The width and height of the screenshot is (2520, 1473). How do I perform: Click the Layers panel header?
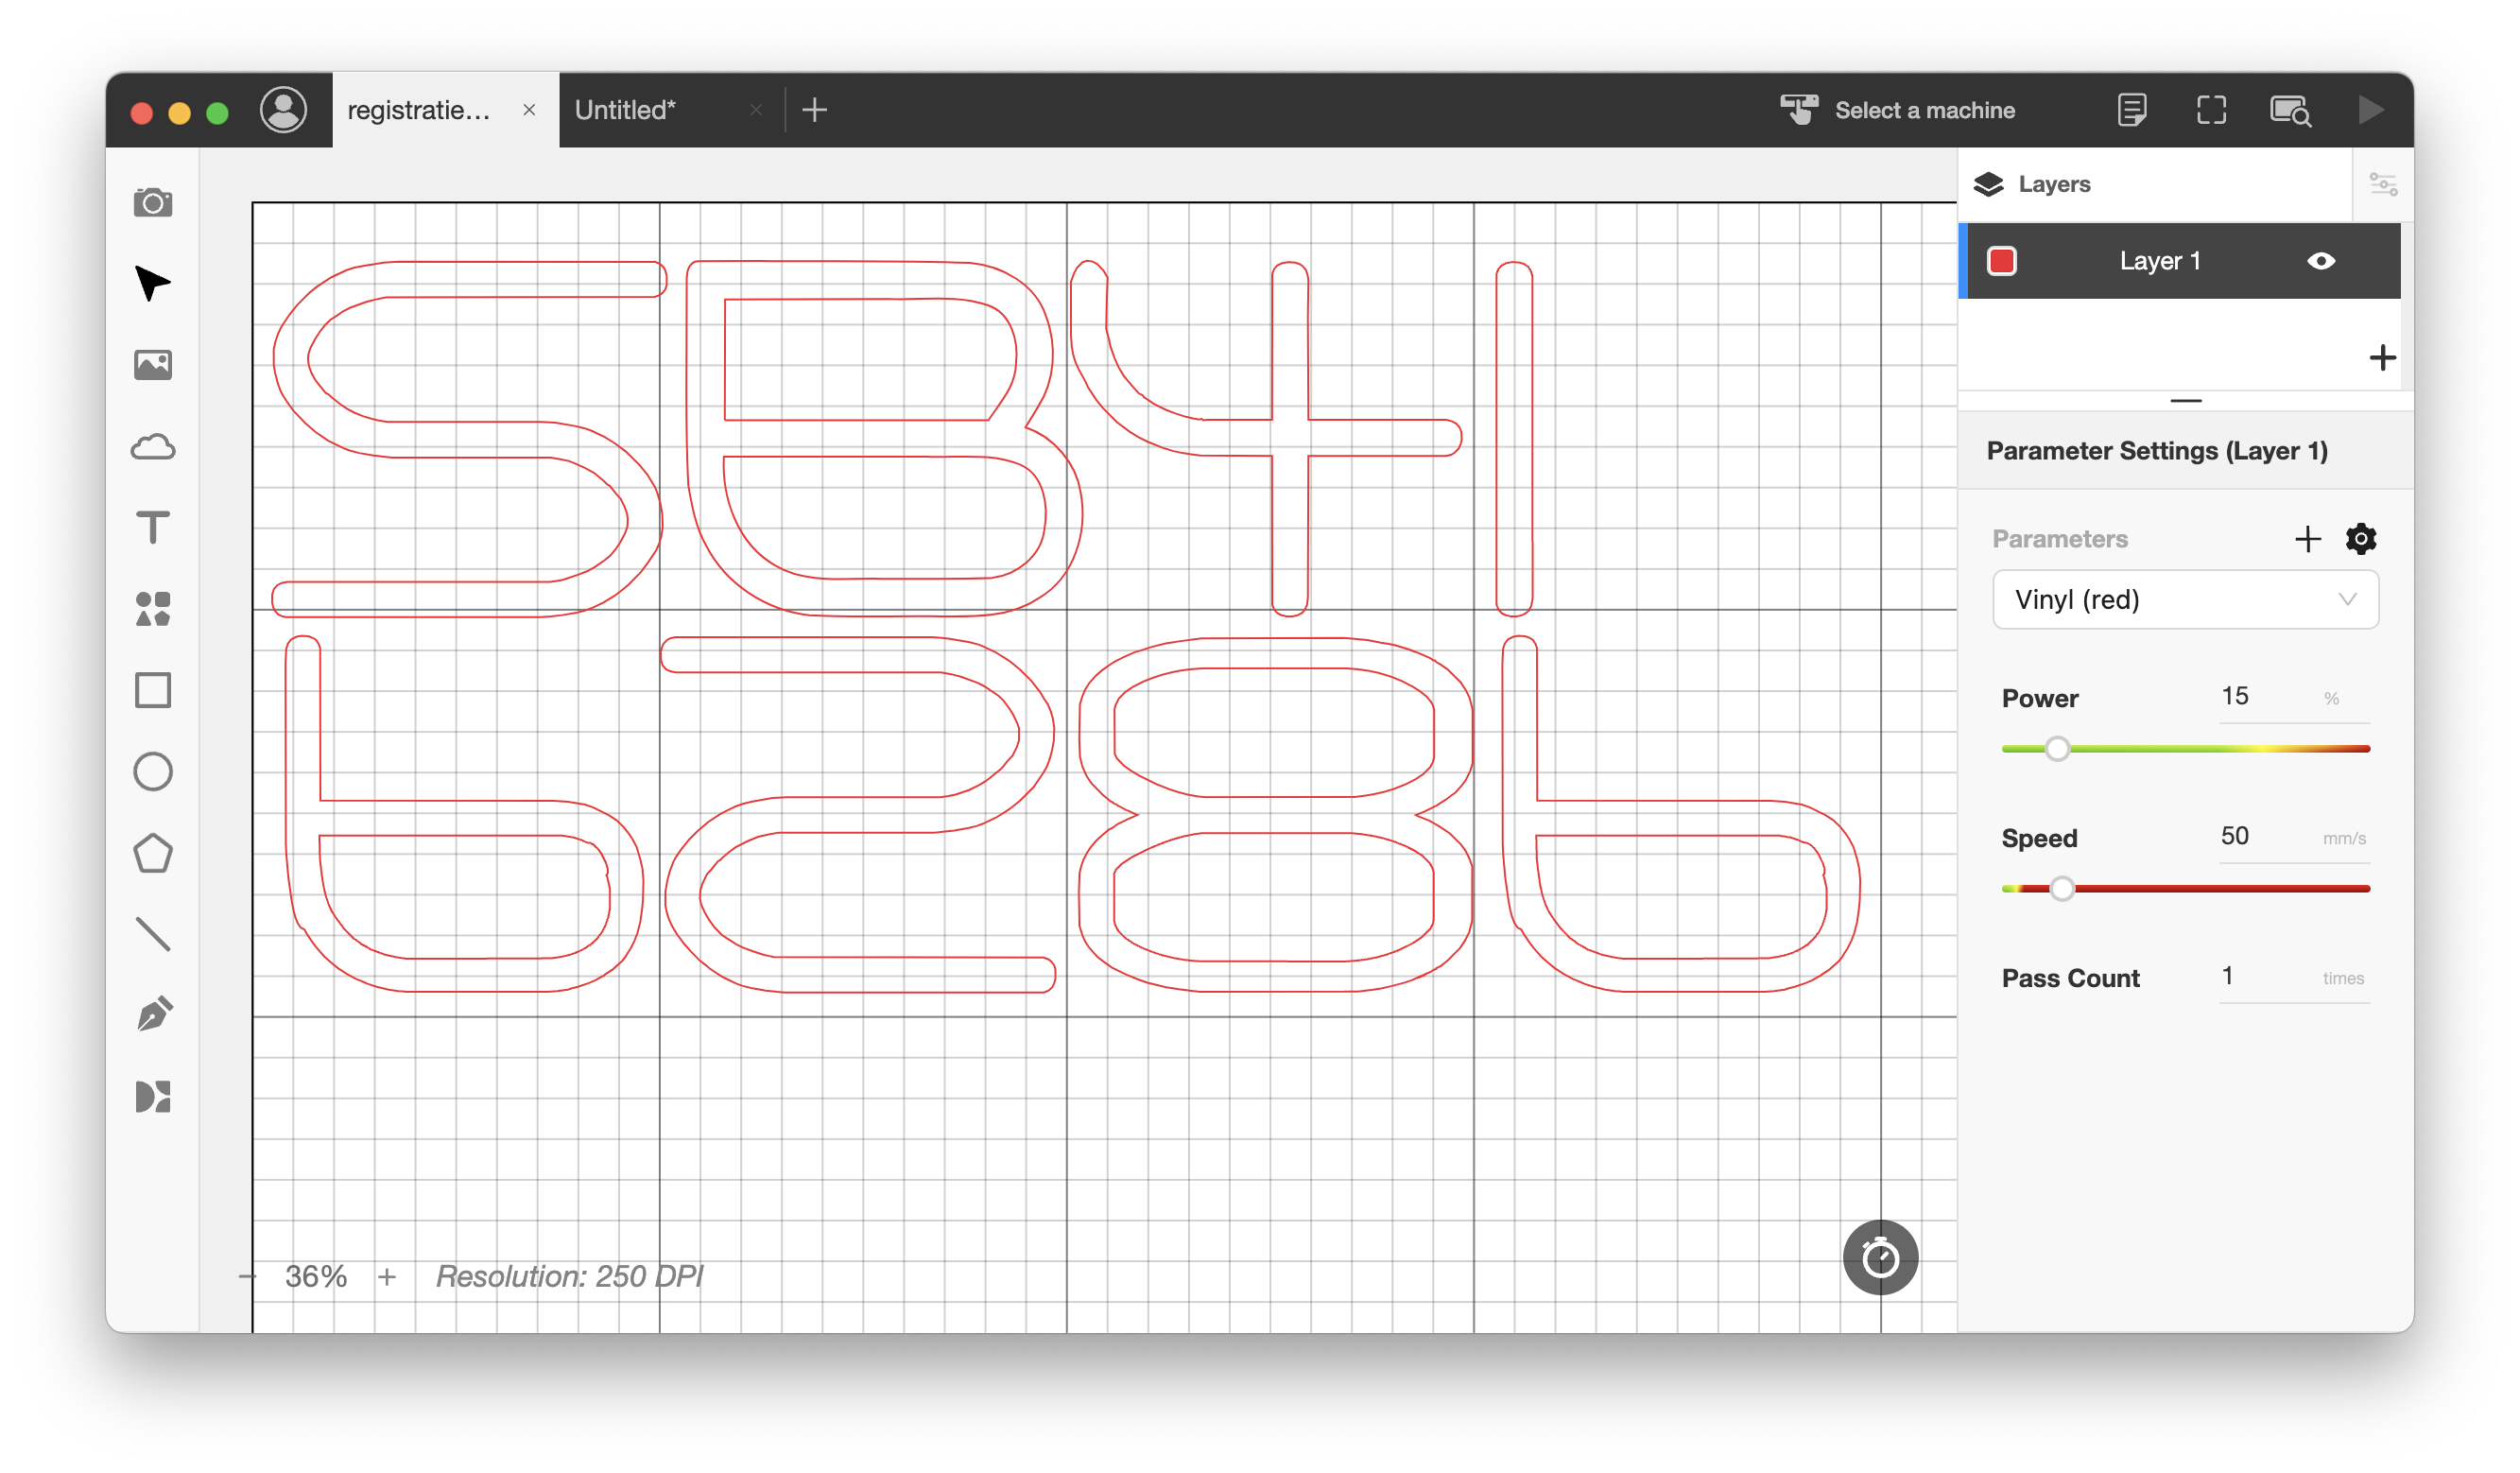click(x=2155, y=184)
